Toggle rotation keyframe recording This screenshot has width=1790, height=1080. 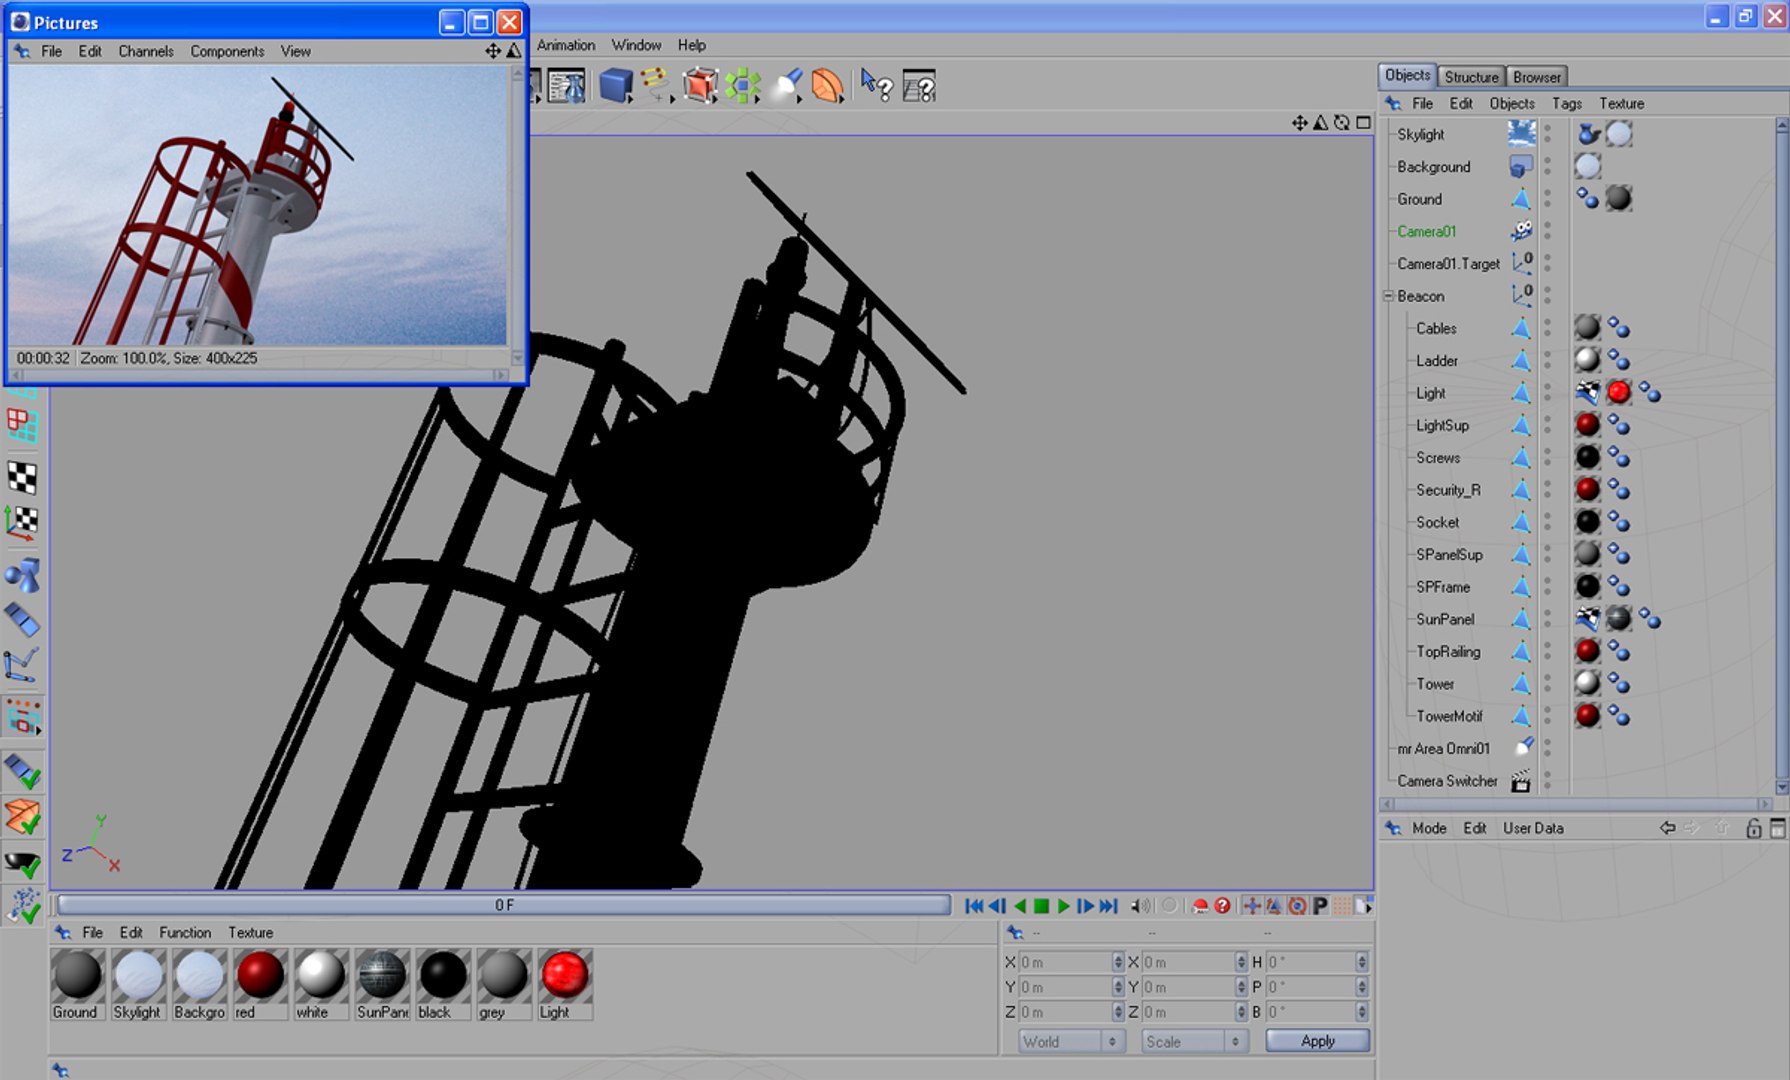click(x=1297, y=906)
